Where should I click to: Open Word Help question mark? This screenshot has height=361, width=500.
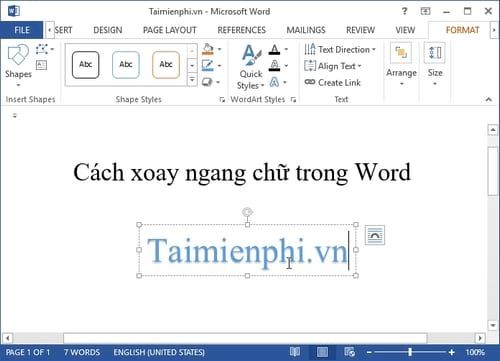[404, 11]
